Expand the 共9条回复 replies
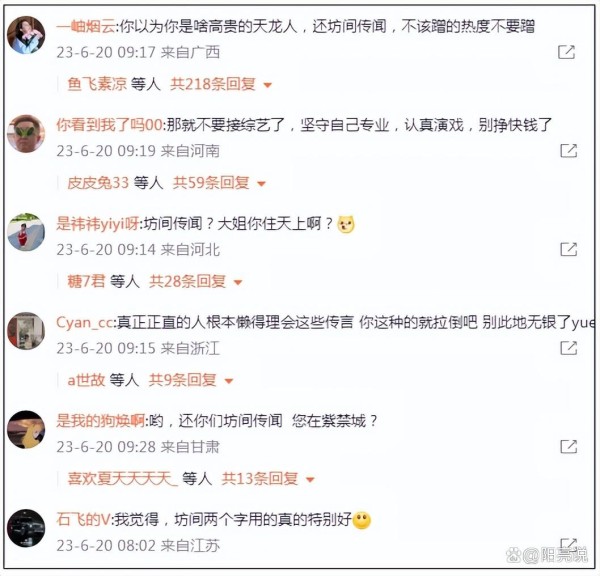Image resolution: width=600 pixels, height=576 pixels. [x=191, y=380]
